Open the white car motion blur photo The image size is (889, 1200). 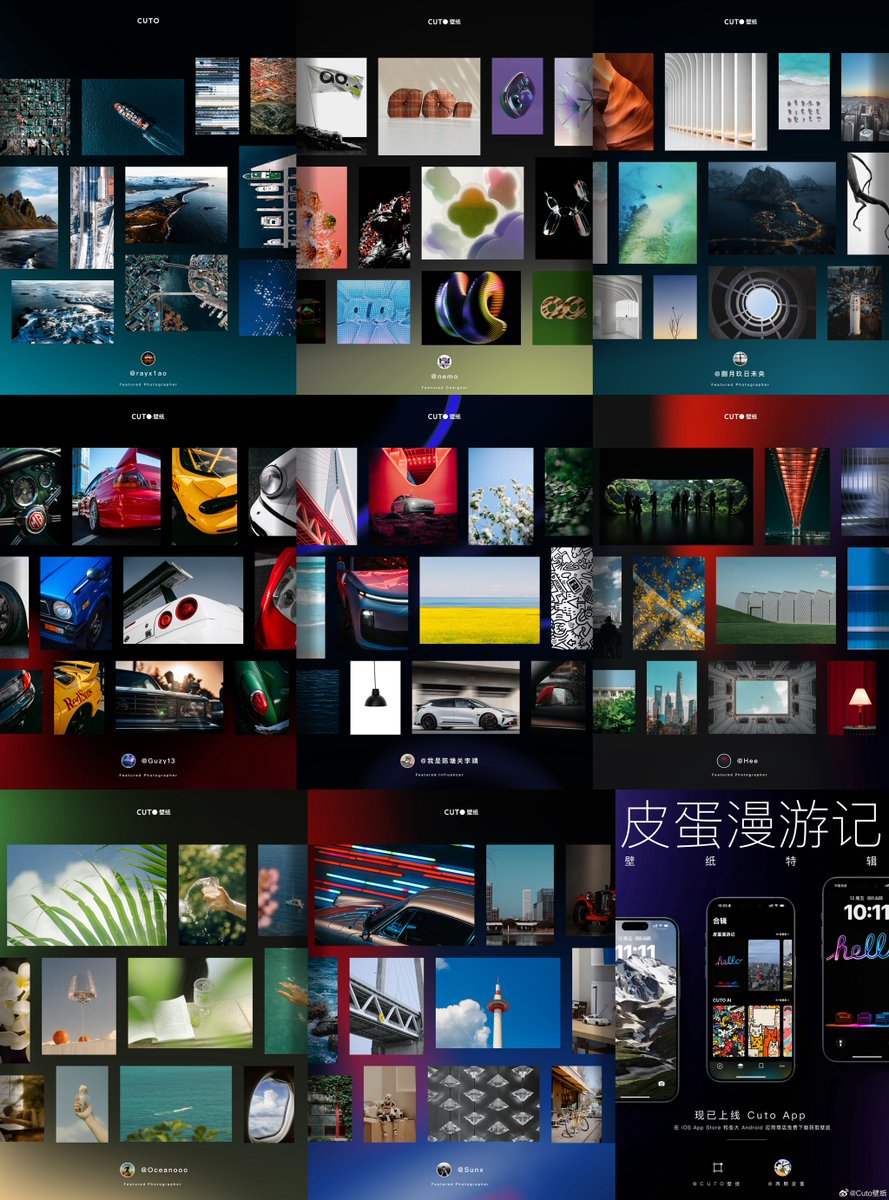pyautogui.click(x=466, y=697)
